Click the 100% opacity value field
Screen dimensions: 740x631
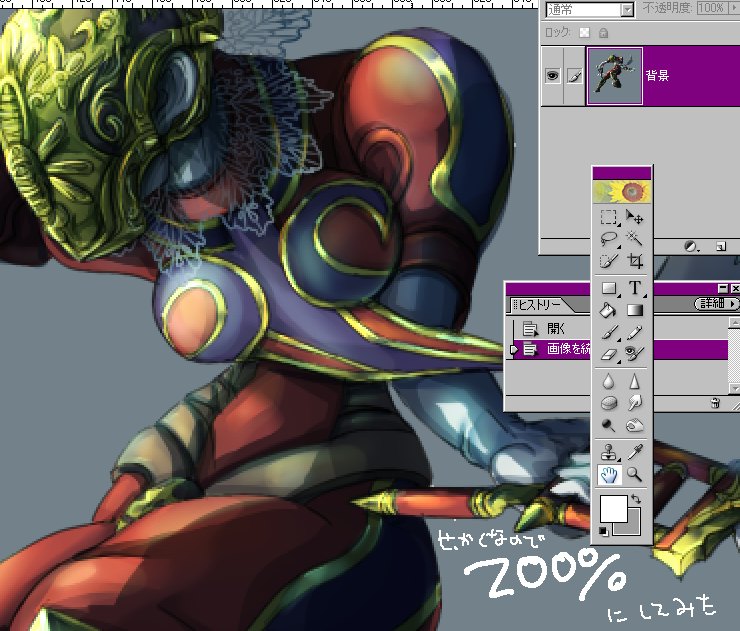(711, 8)
